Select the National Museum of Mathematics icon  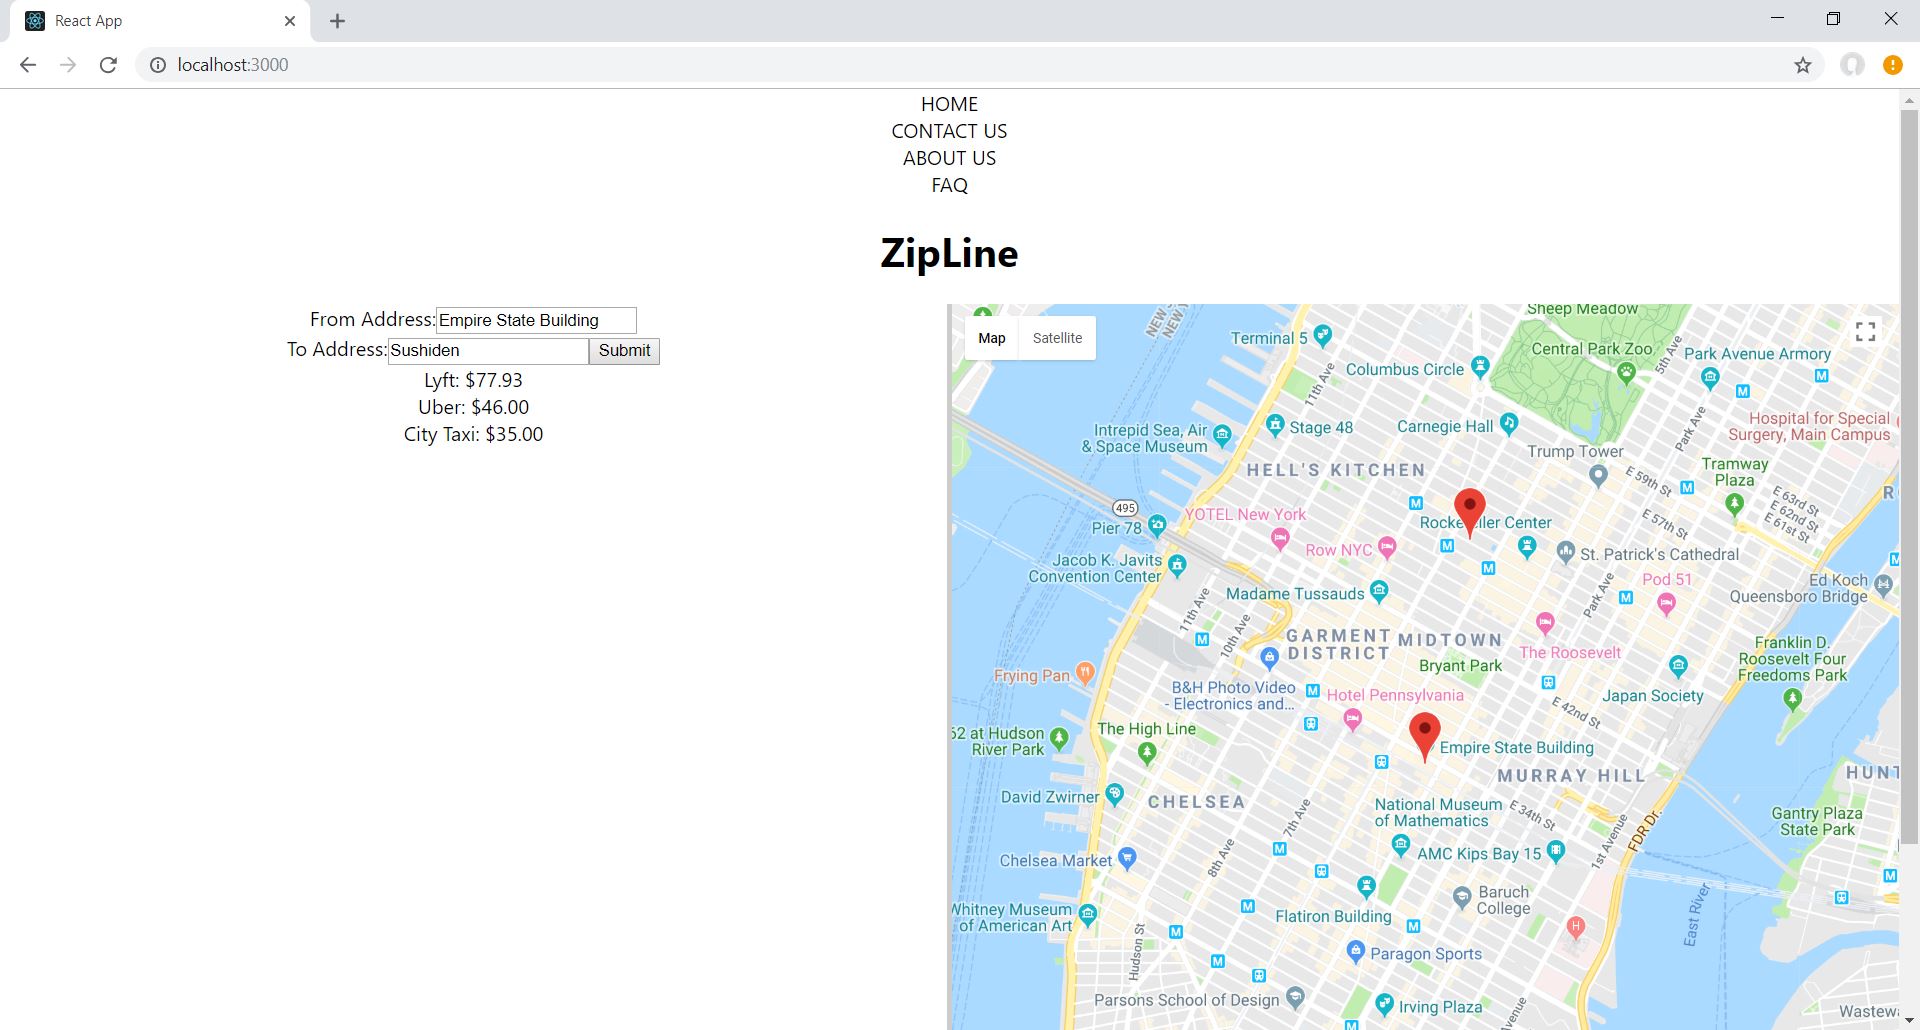(x=1401, y=845)
